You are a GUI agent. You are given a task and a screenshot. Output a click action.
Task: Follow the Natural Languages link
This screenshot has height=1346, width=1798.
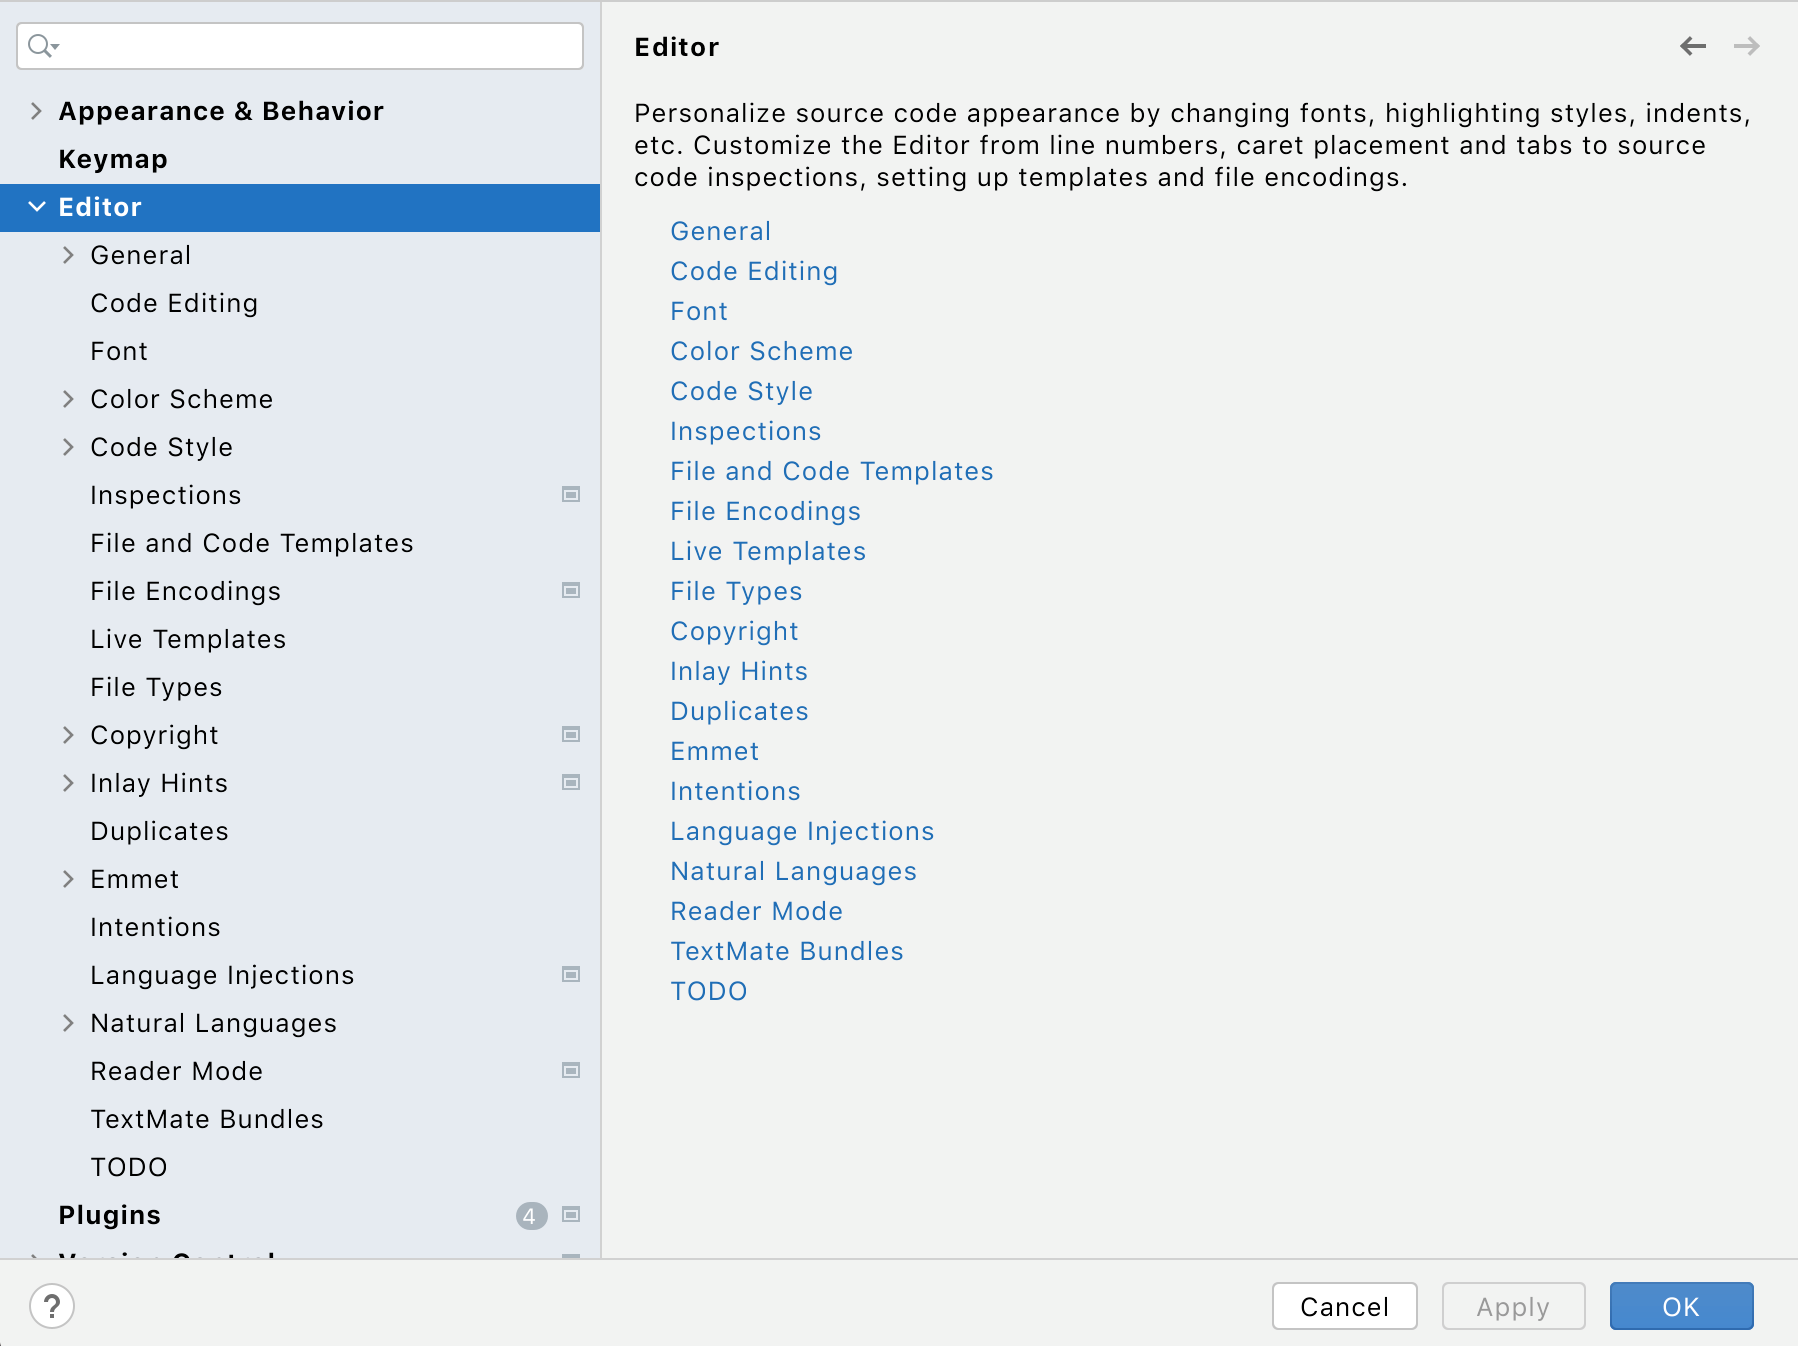[793, 870]
